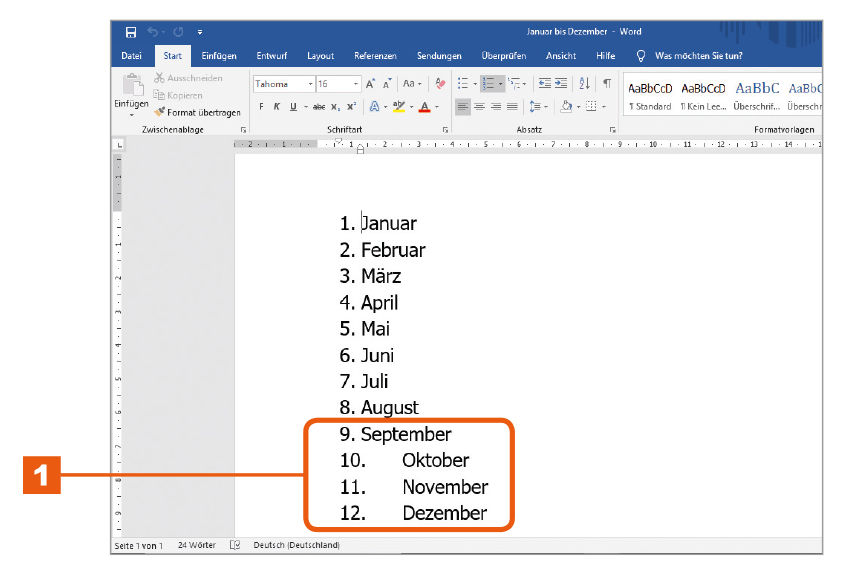850x573 pixels.
Task: Toggle italic with the K button
Action: point(277,107)
